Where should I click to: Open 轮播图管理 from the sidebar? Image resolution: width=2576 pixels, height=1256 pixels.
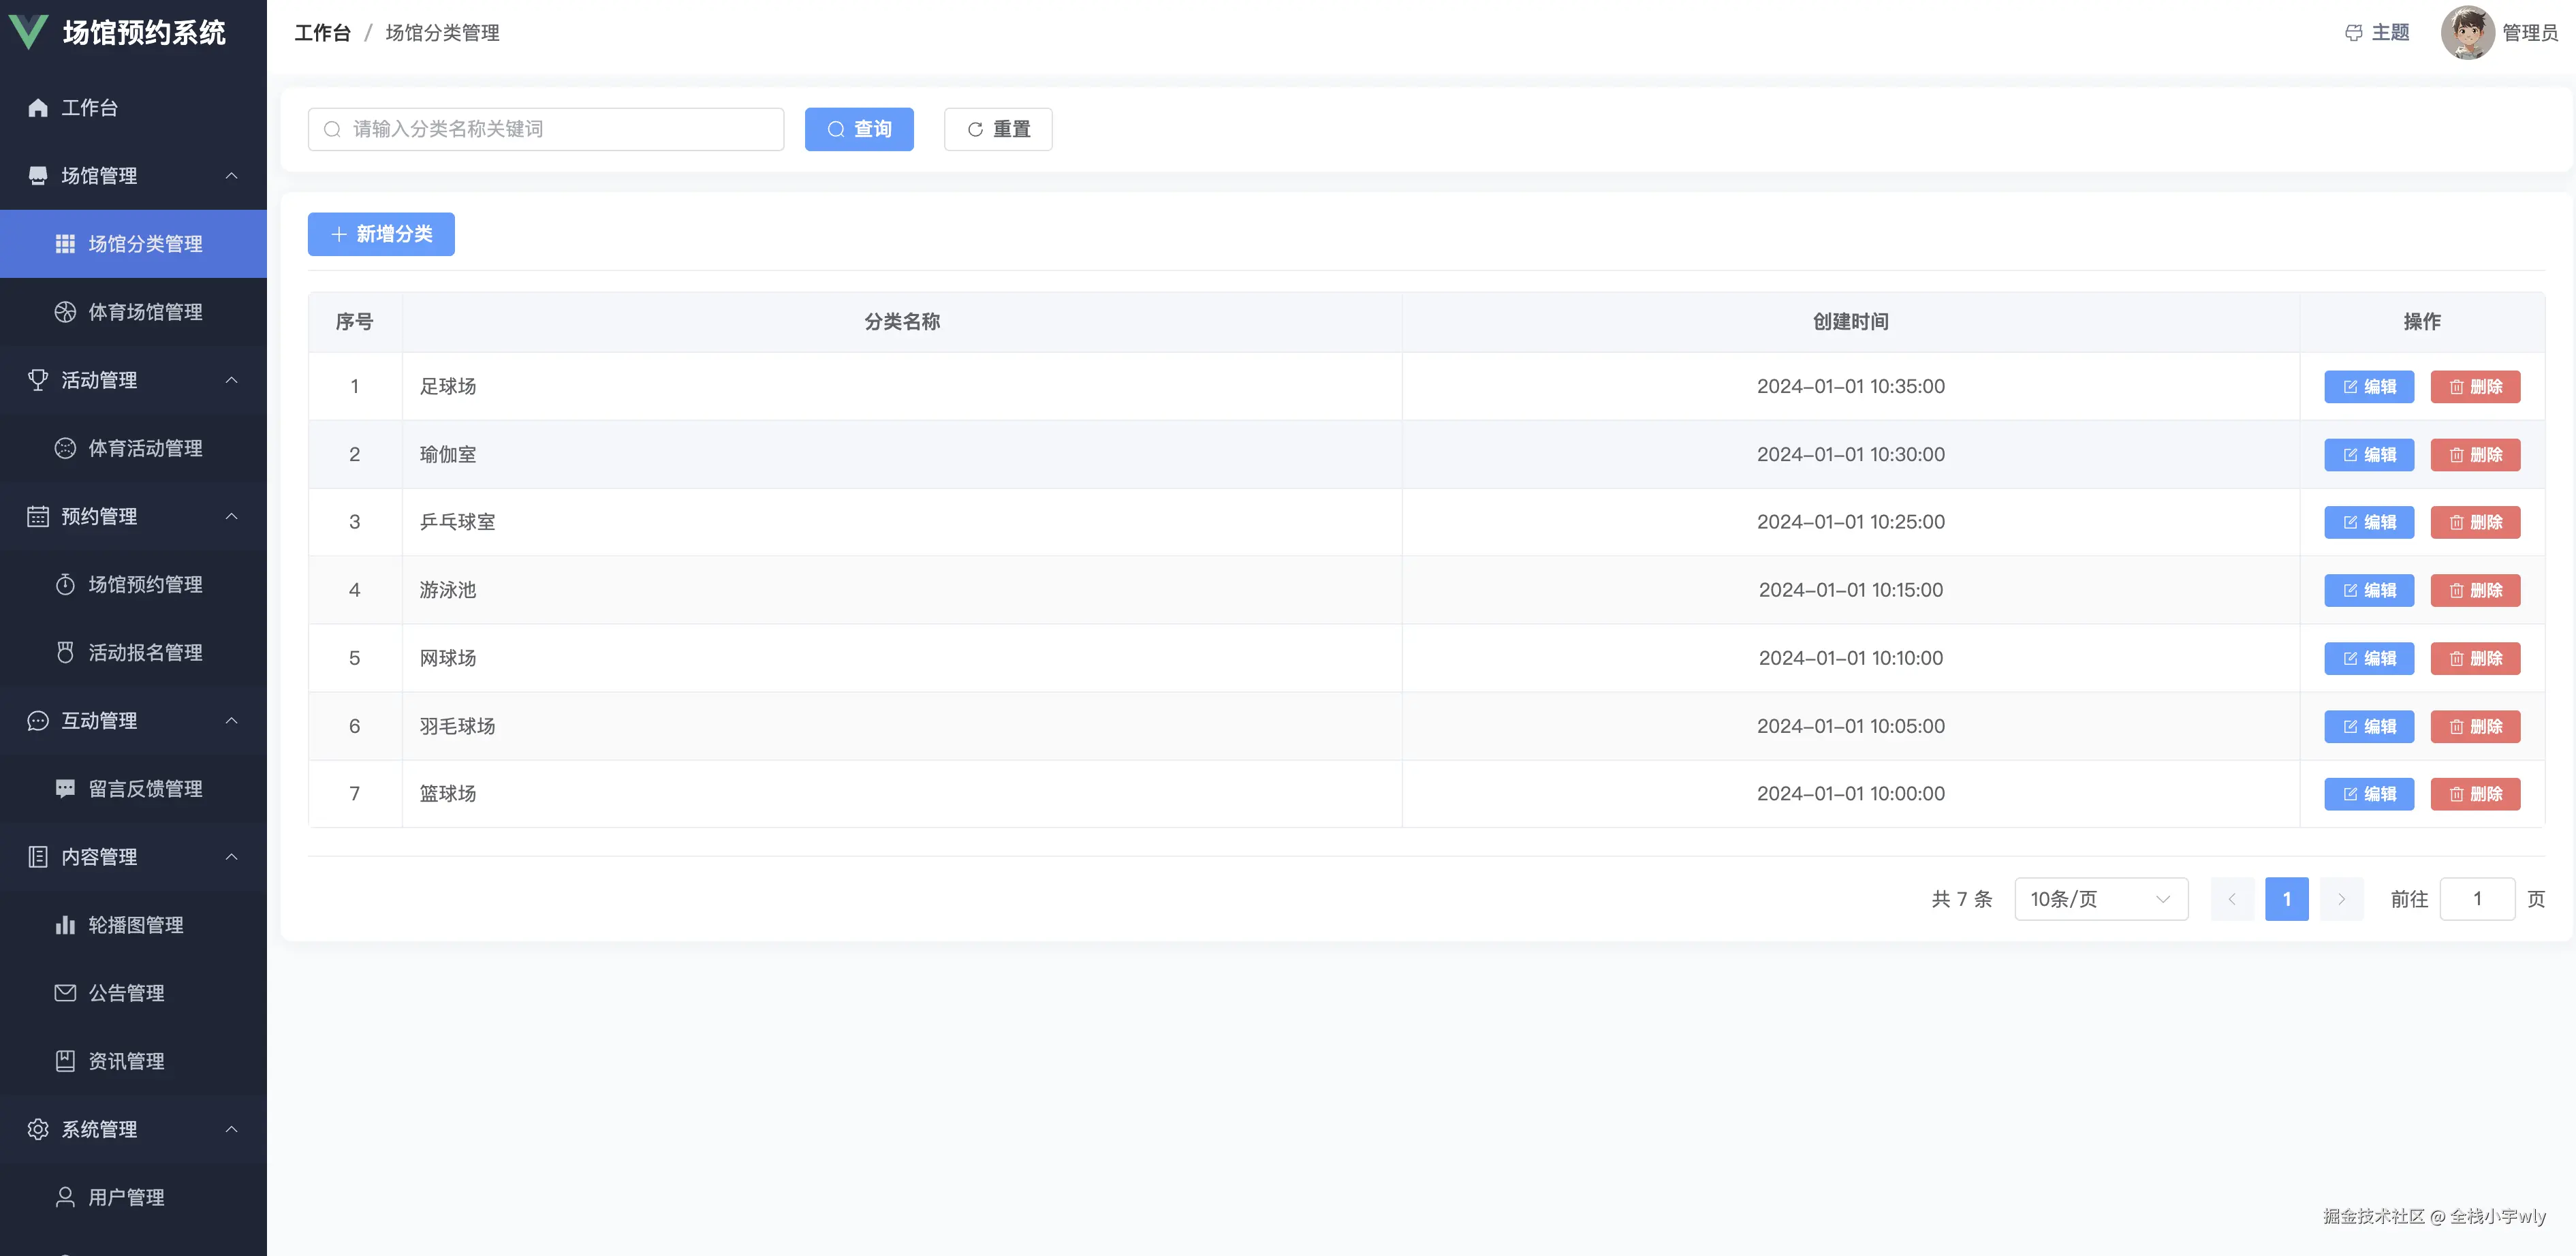135,925
